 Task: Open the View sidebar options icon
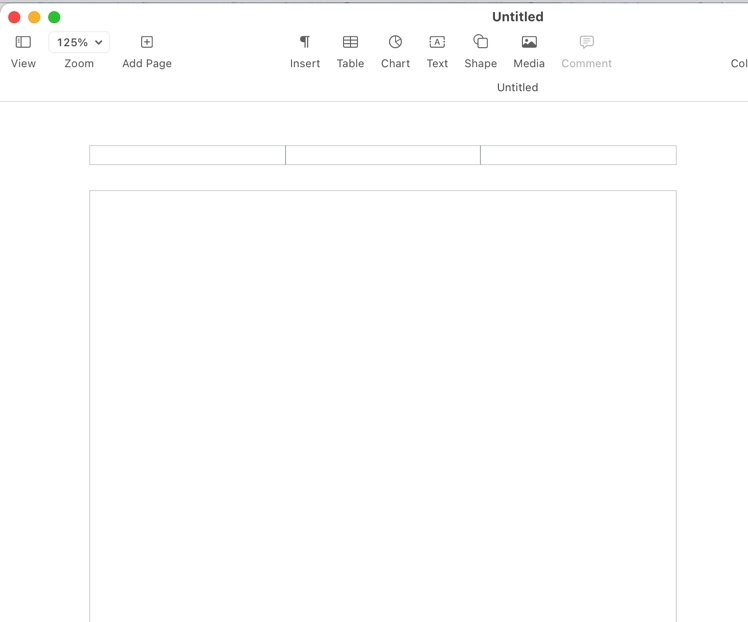[x=23, y=42]
